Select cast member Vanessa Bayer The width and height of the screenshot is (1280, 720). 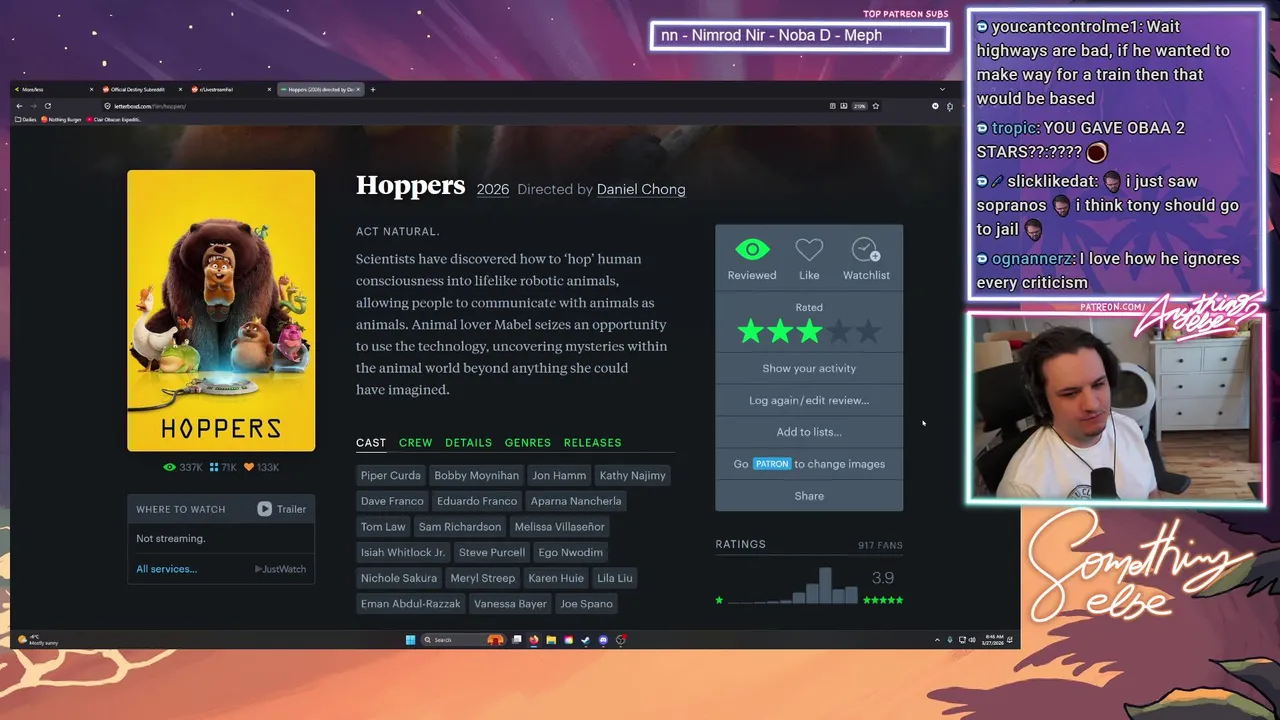tap(510, 604)
